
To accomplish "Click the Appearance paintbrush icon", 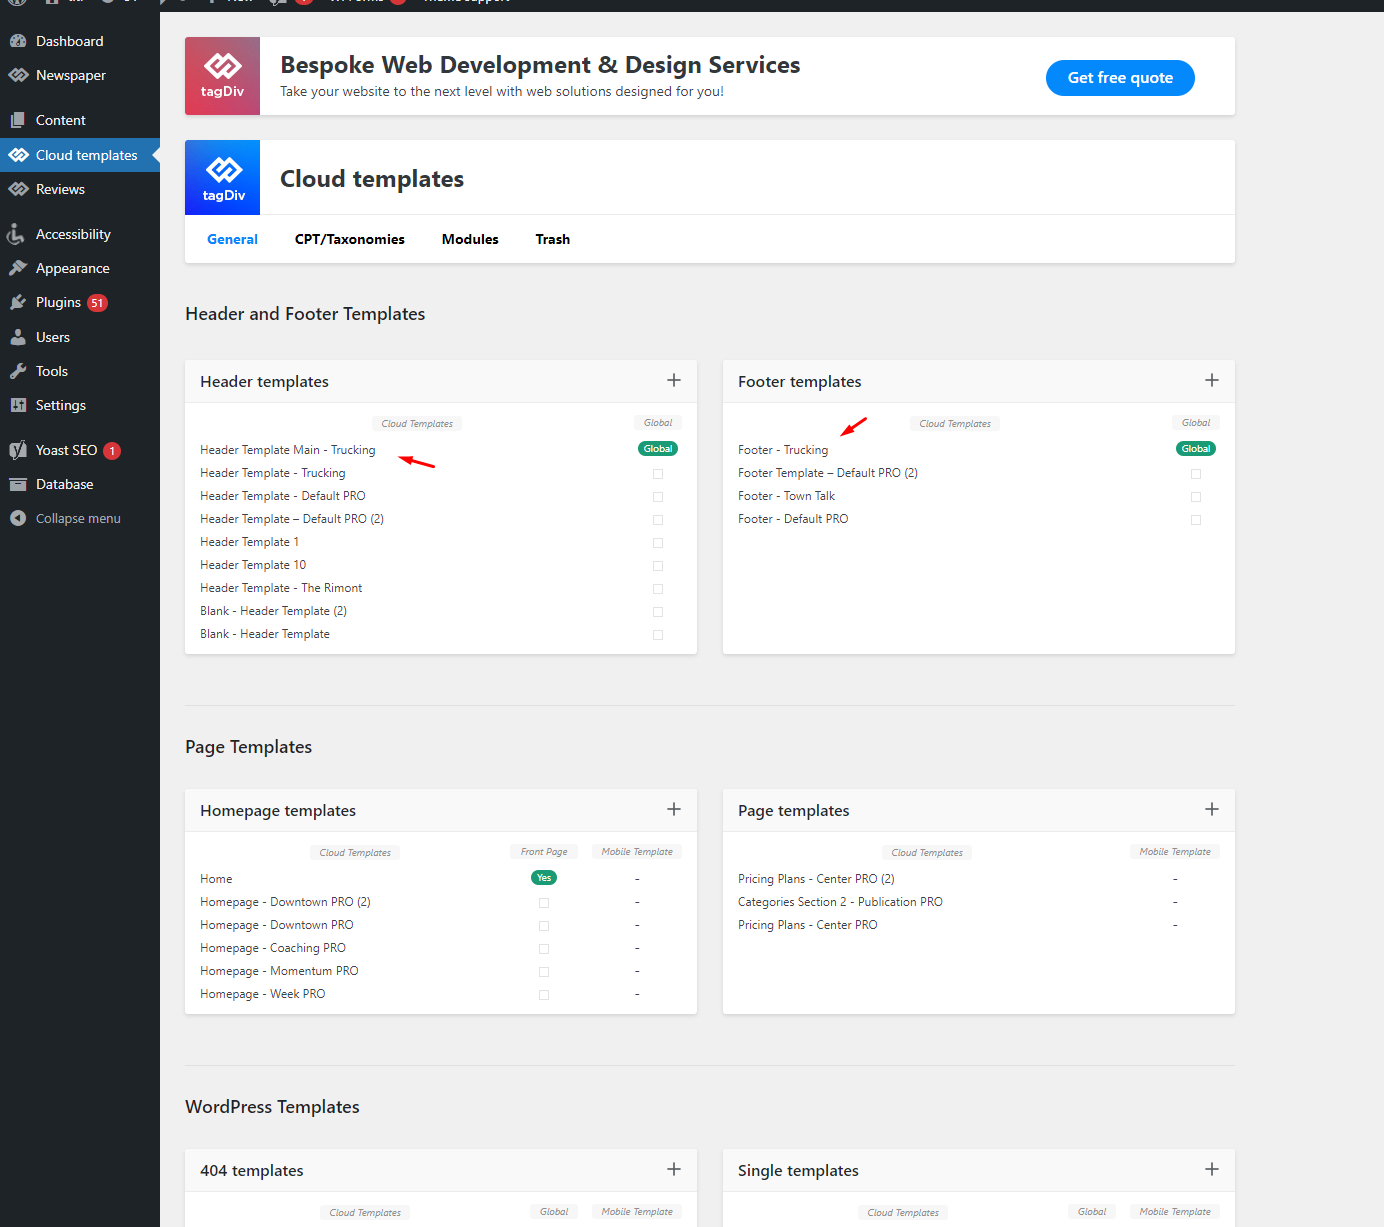I will (18, 268).
